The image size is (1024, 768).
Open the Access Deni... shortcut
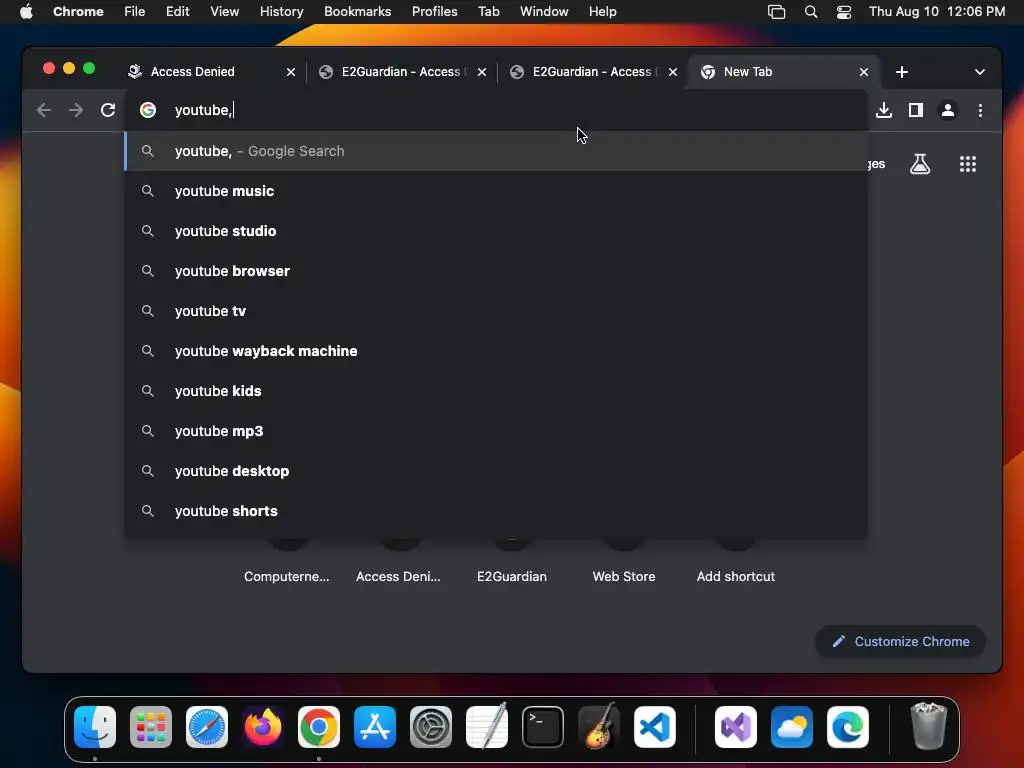[398, 576]
